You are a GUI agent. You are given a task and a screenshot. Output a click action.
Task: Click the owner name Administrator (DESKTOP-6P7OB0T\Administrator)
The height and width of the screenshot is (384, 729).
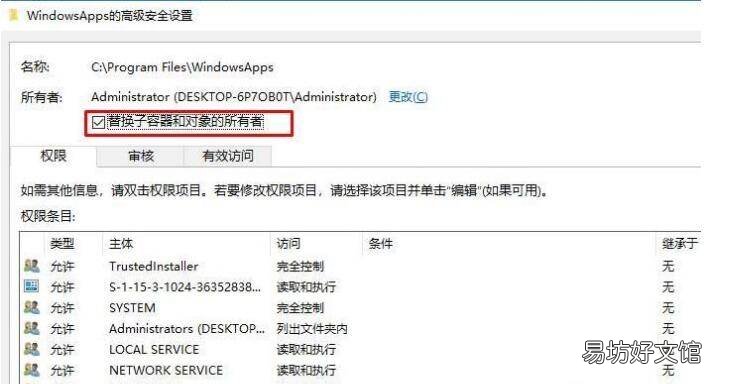[234, 97]
